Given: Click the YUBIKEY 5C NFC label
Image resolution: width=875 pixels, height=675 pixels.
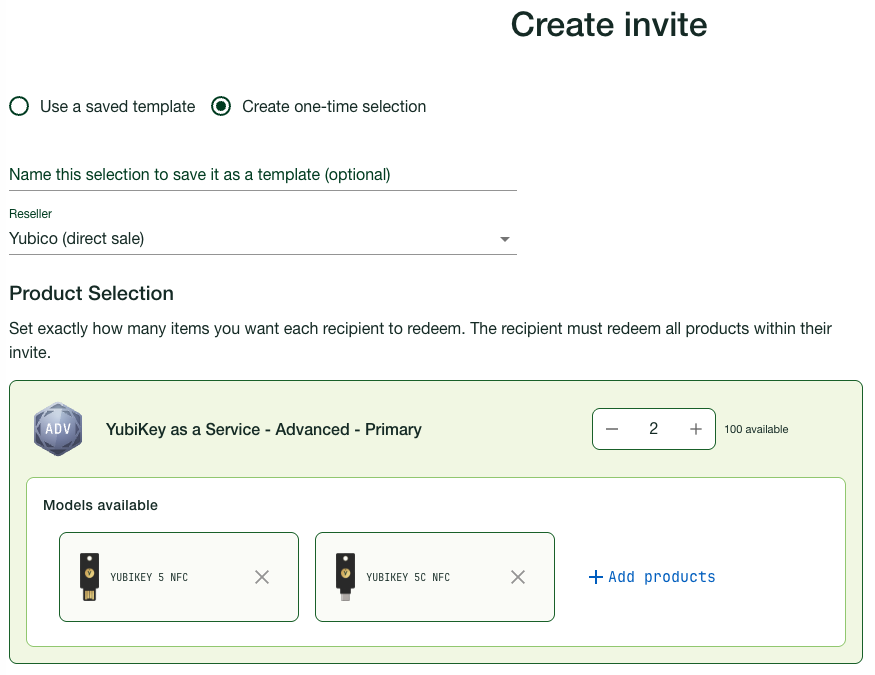Looking at the screenshot, I should [408, 577].
